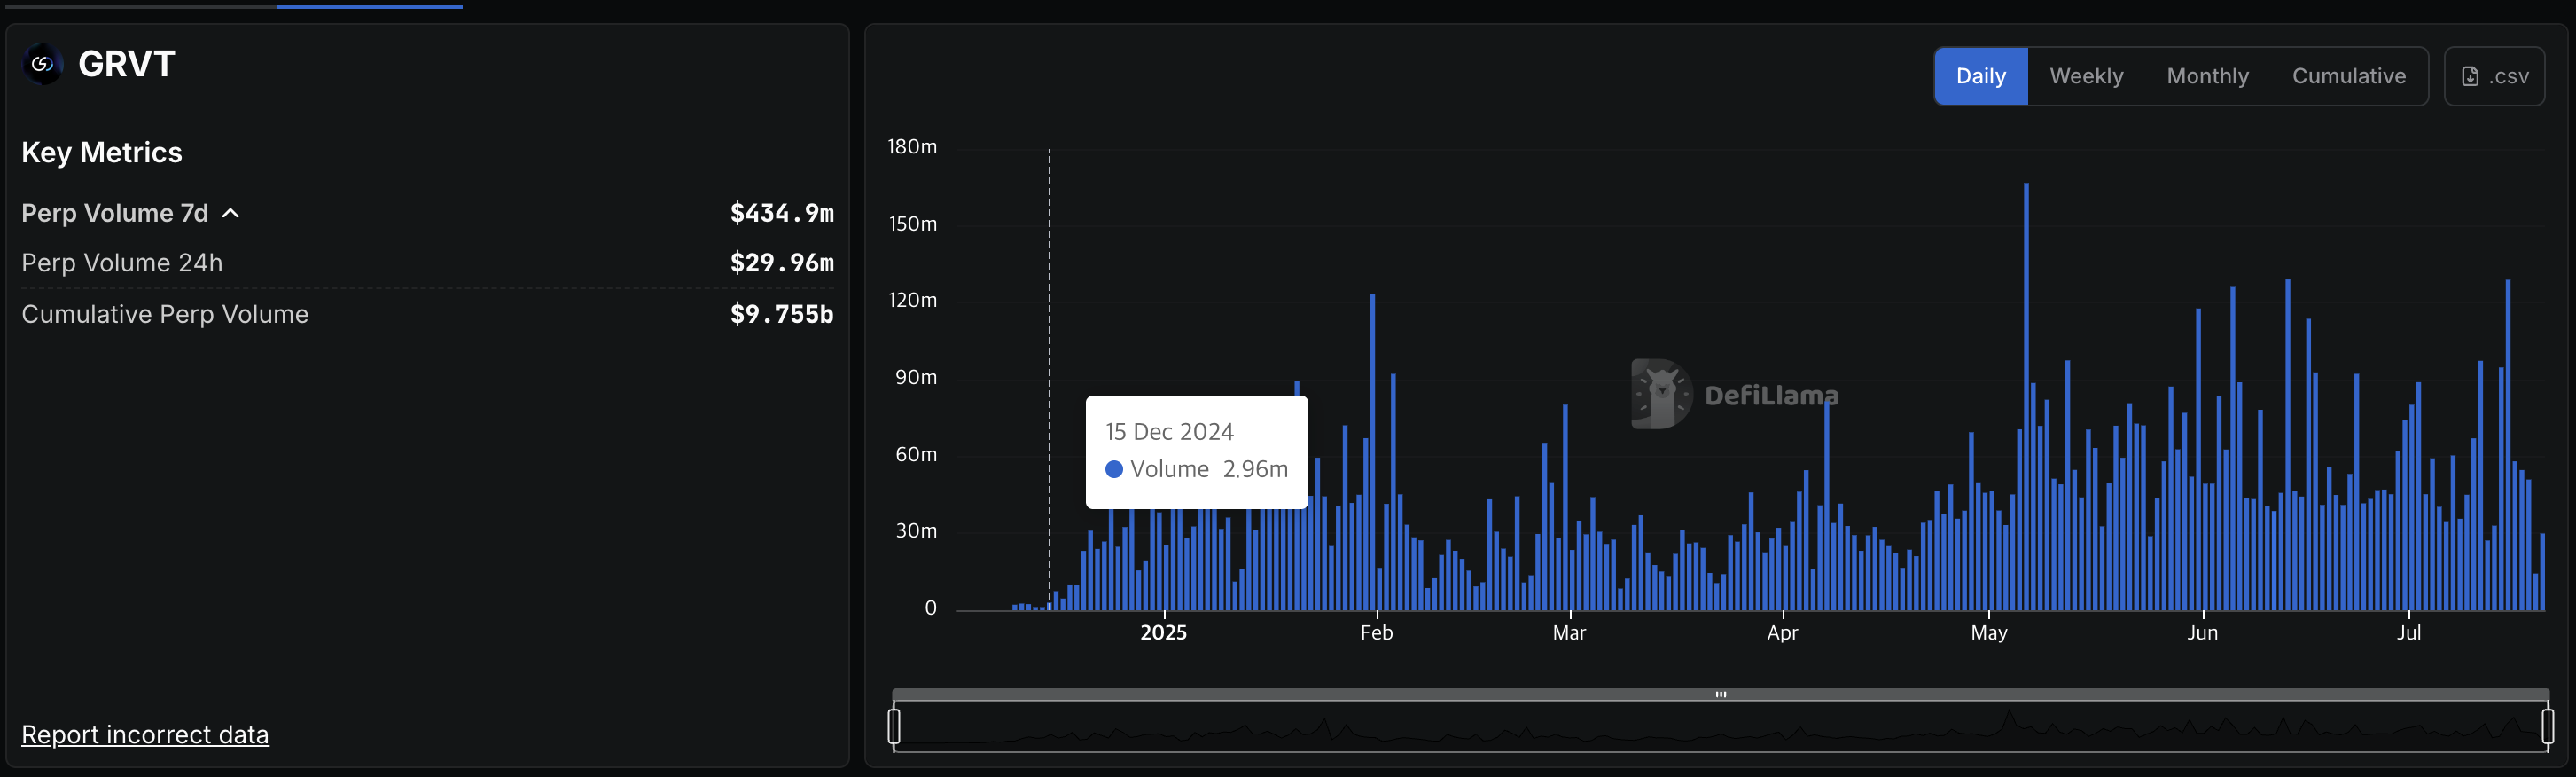Collapse the Perp Volume 7d chevron
2576x777 pixels.
pyautogui.click(x=231, y=213)
